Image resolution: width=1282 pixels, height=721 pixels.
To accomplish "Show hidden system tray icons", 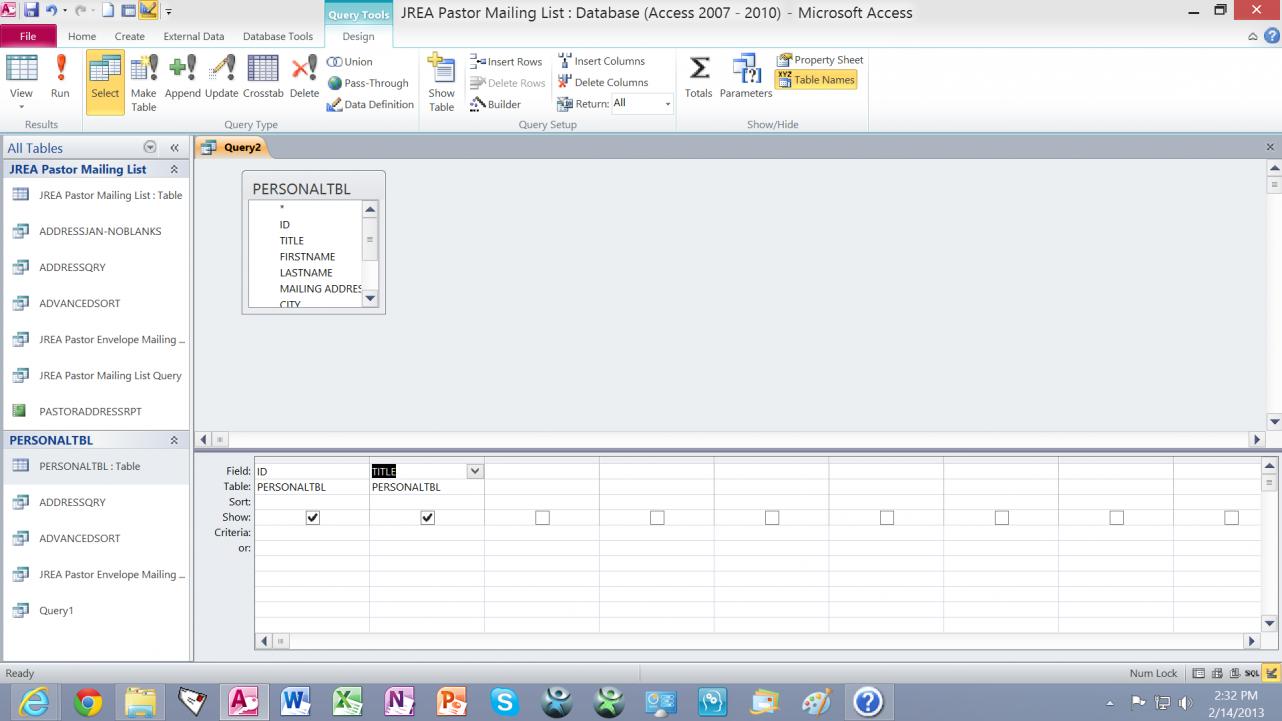I will pos(1110,702).
